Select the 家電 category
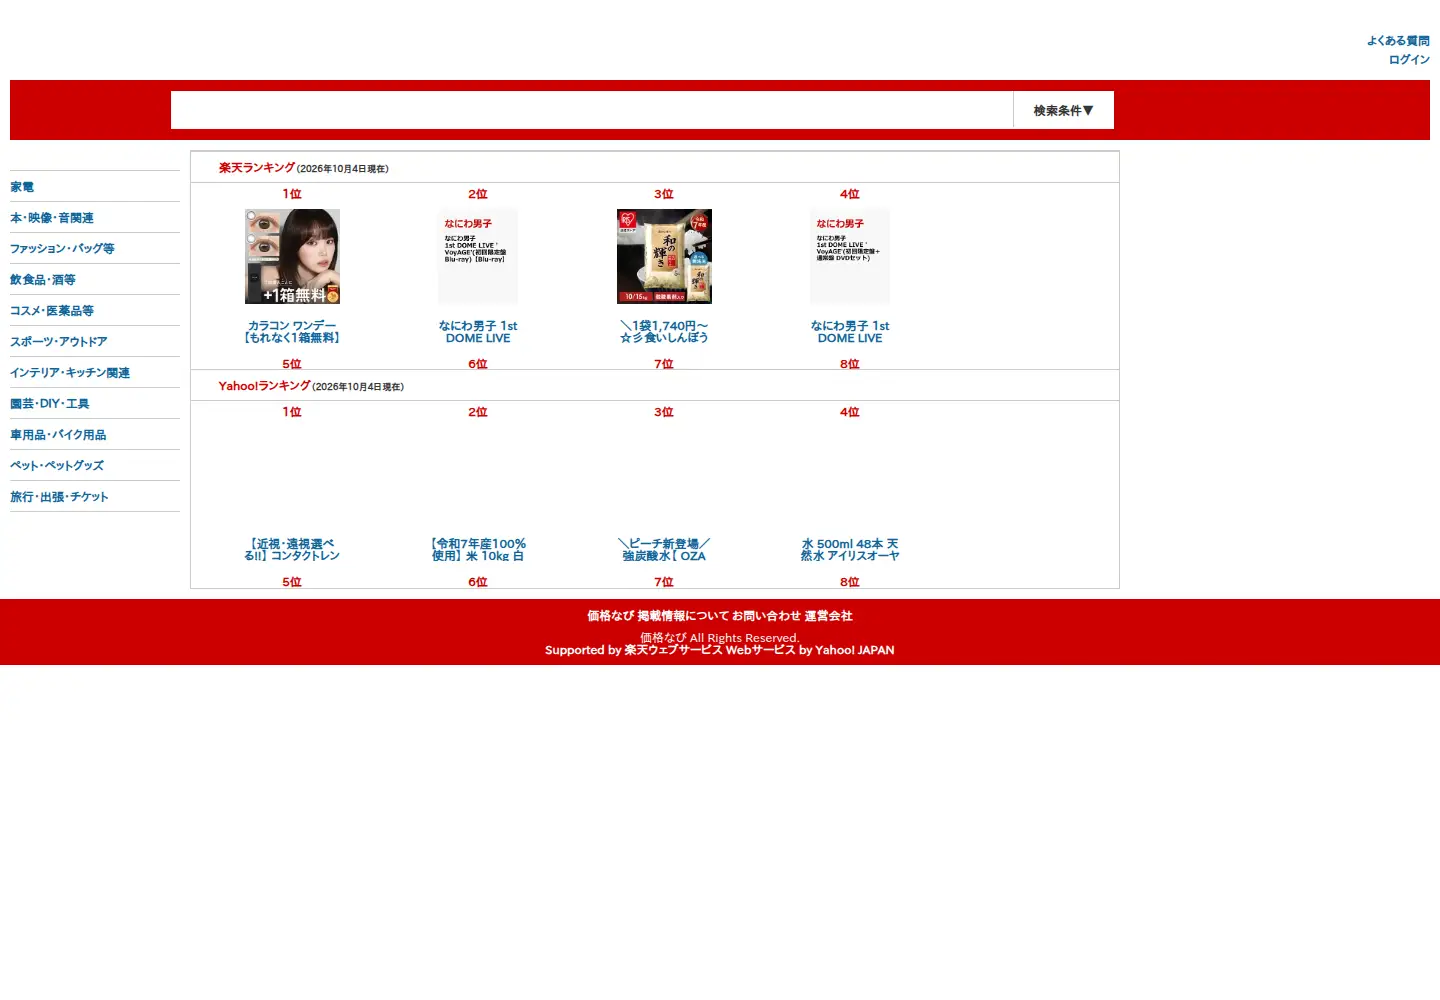This screenshot has width=1440, height=1000. pos(22,187)
